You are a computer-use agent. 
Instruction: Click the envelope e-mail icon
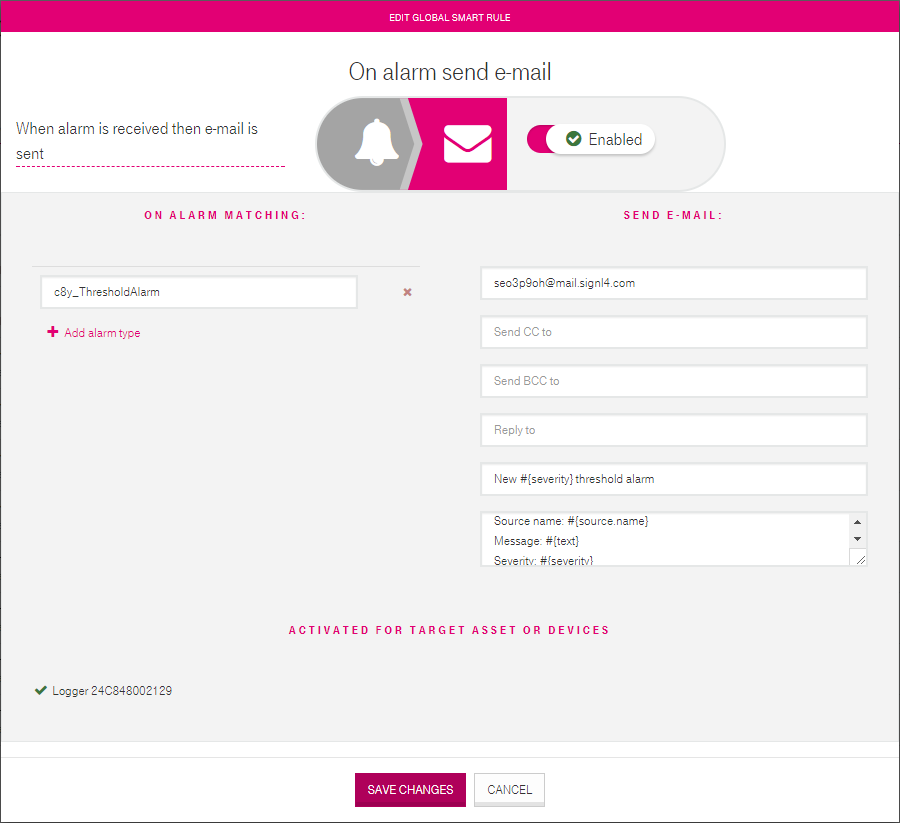coord(467,143)
